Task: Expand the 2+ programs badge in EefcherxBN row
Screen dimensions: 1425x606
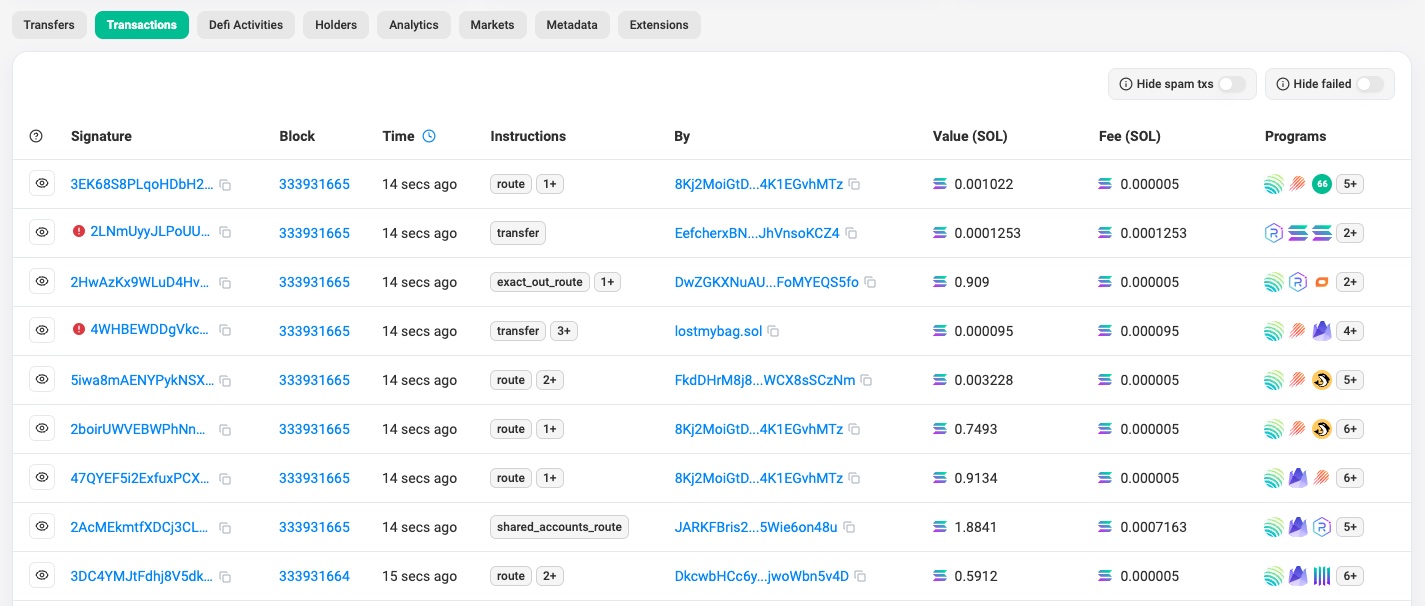Action: point(1350,233)
